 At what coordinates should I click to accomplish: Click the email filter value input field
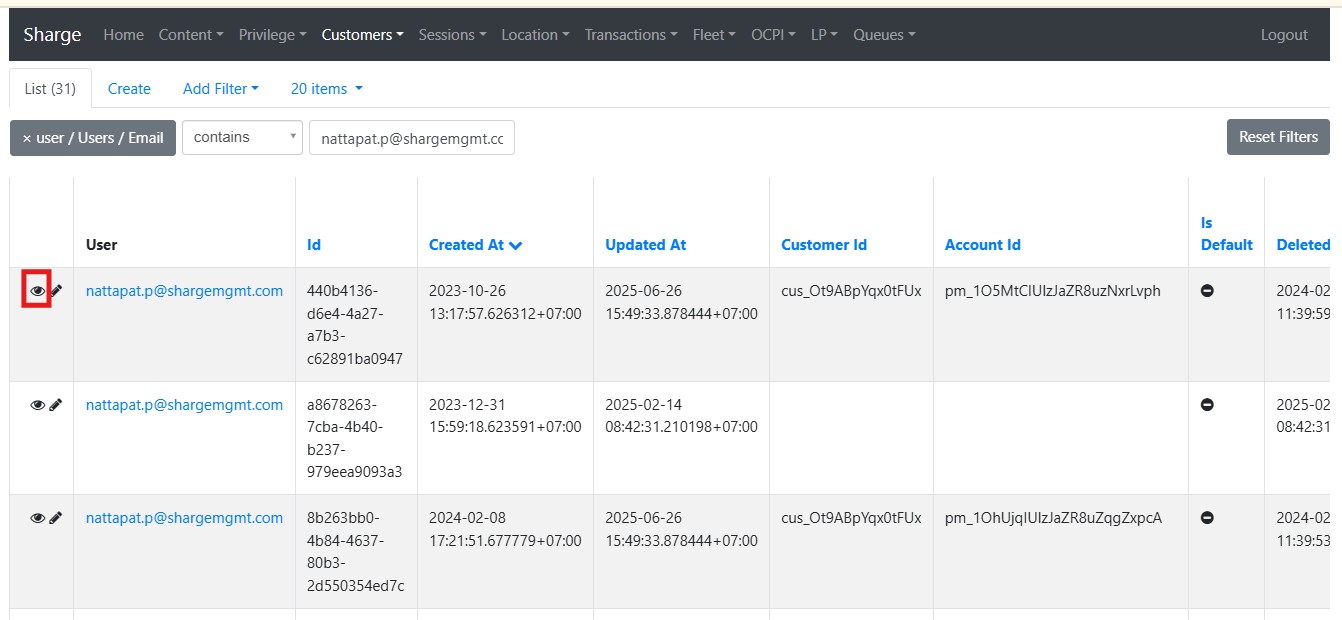pyautogui.click(x=412, y=139)
